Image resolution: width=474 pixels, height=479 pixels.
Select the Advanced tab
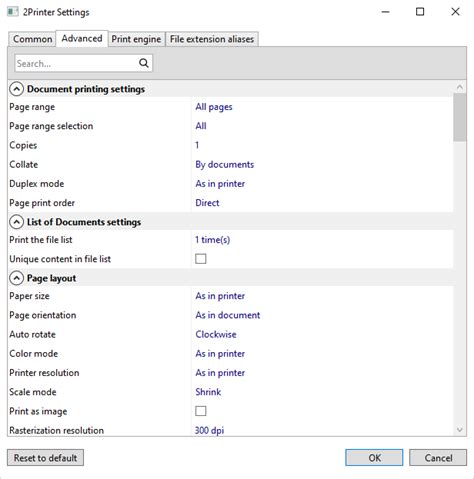[x=82, y=38]
